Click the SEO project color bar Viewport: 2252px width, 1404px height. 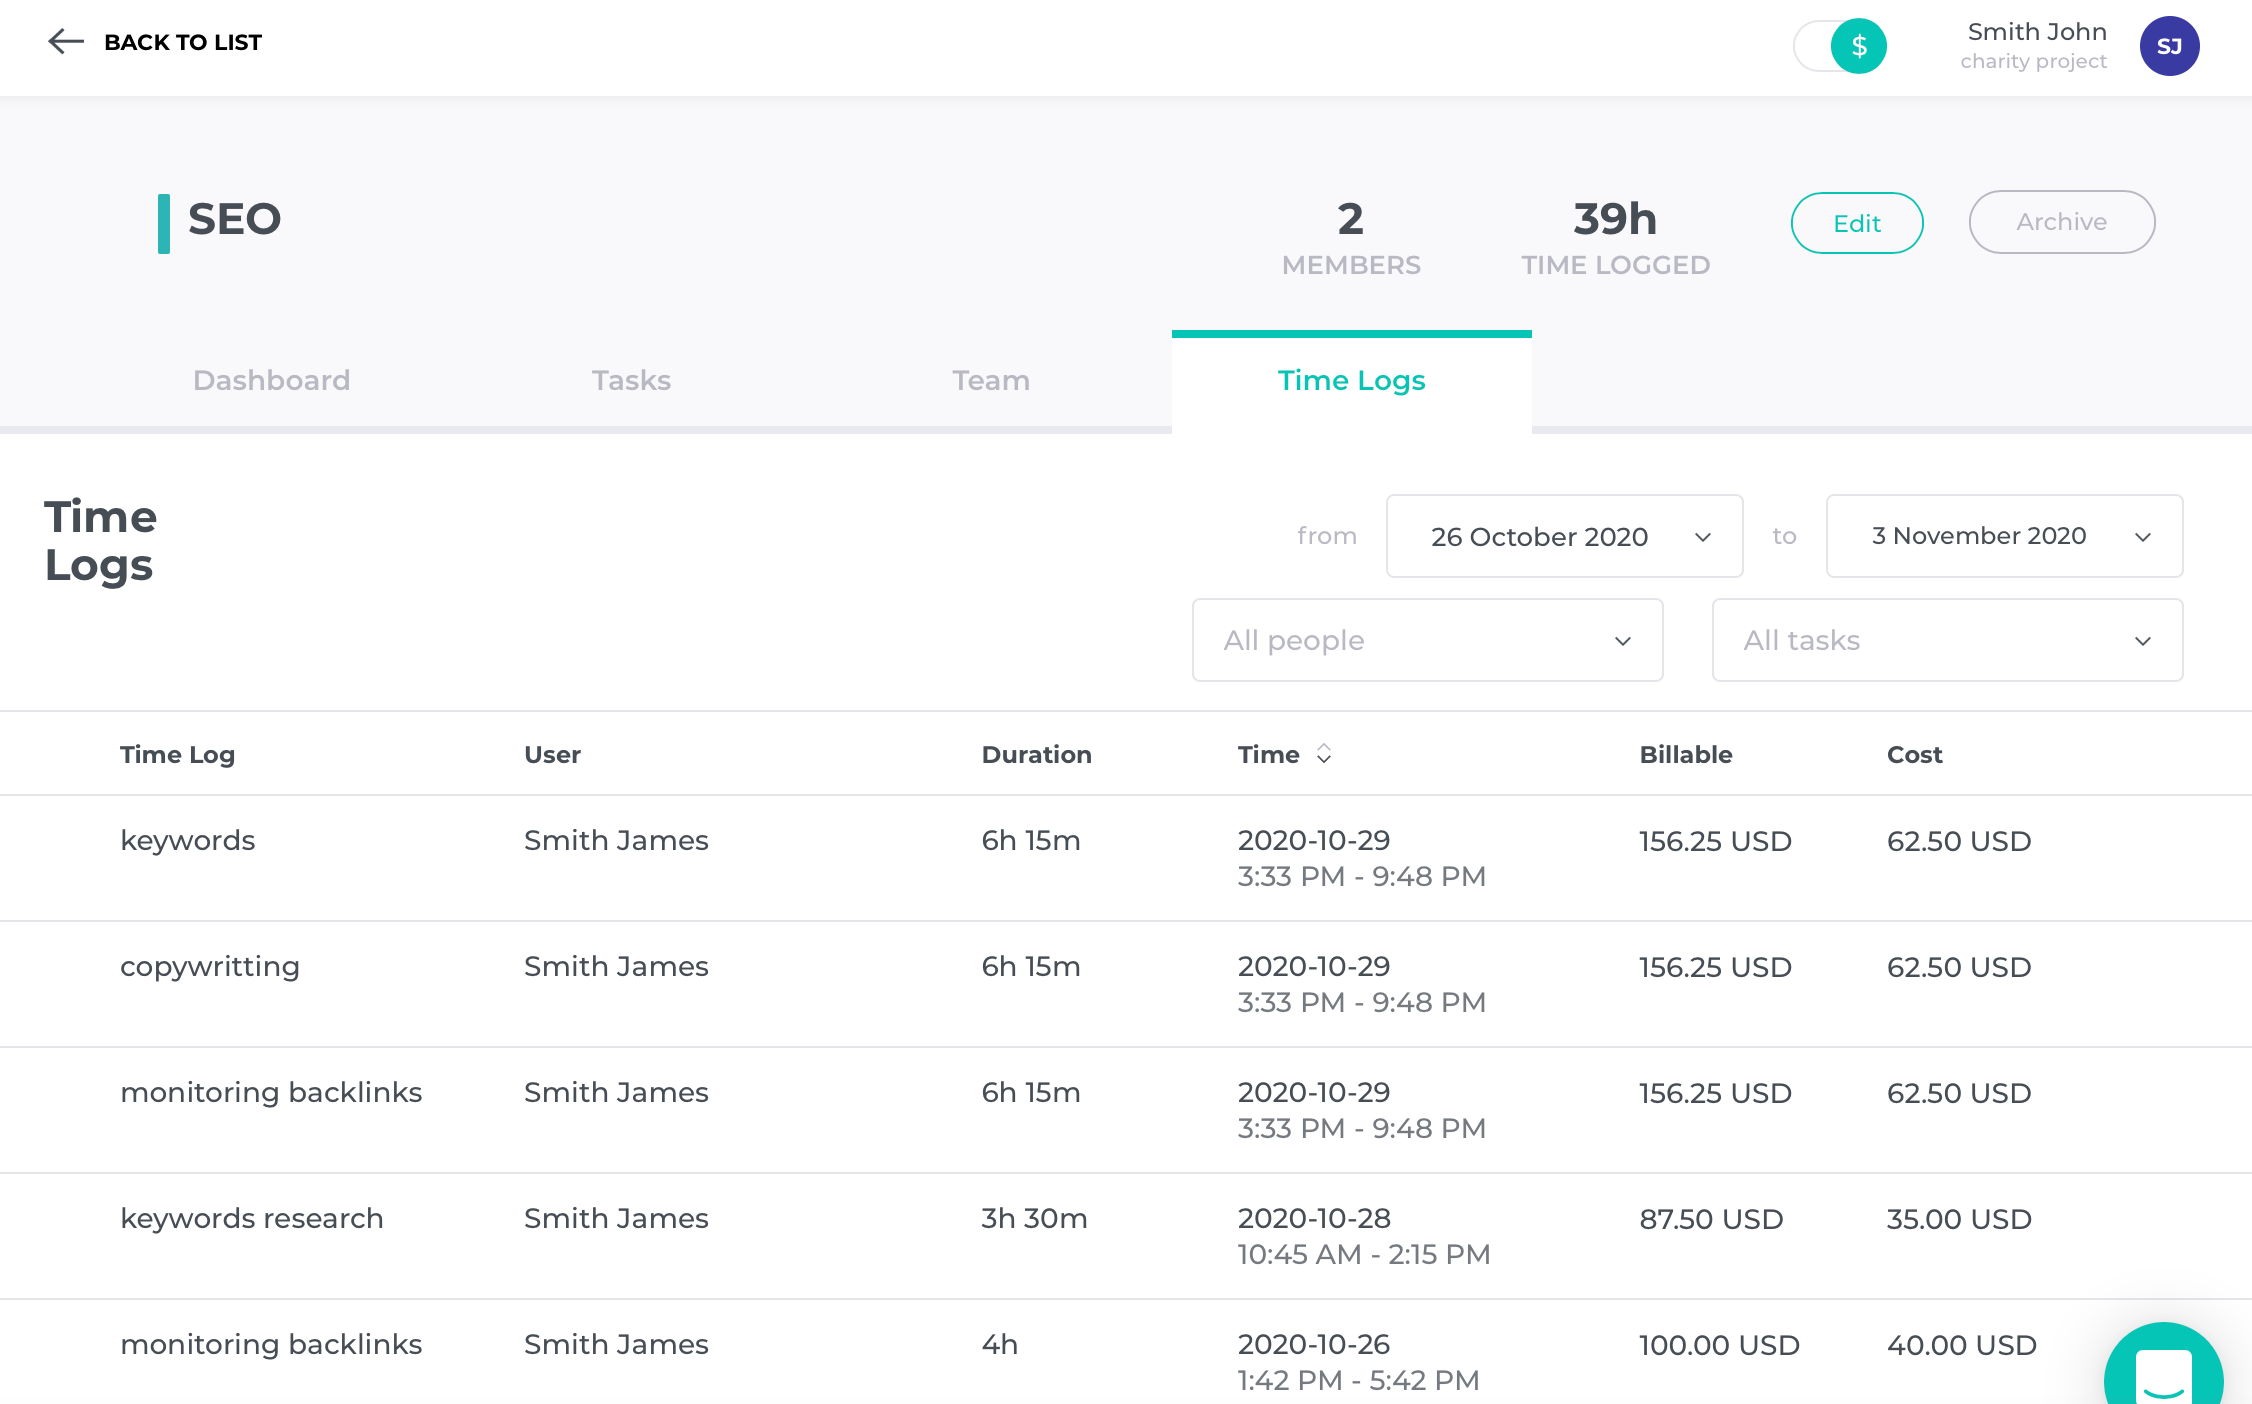(x=164, y=223)
